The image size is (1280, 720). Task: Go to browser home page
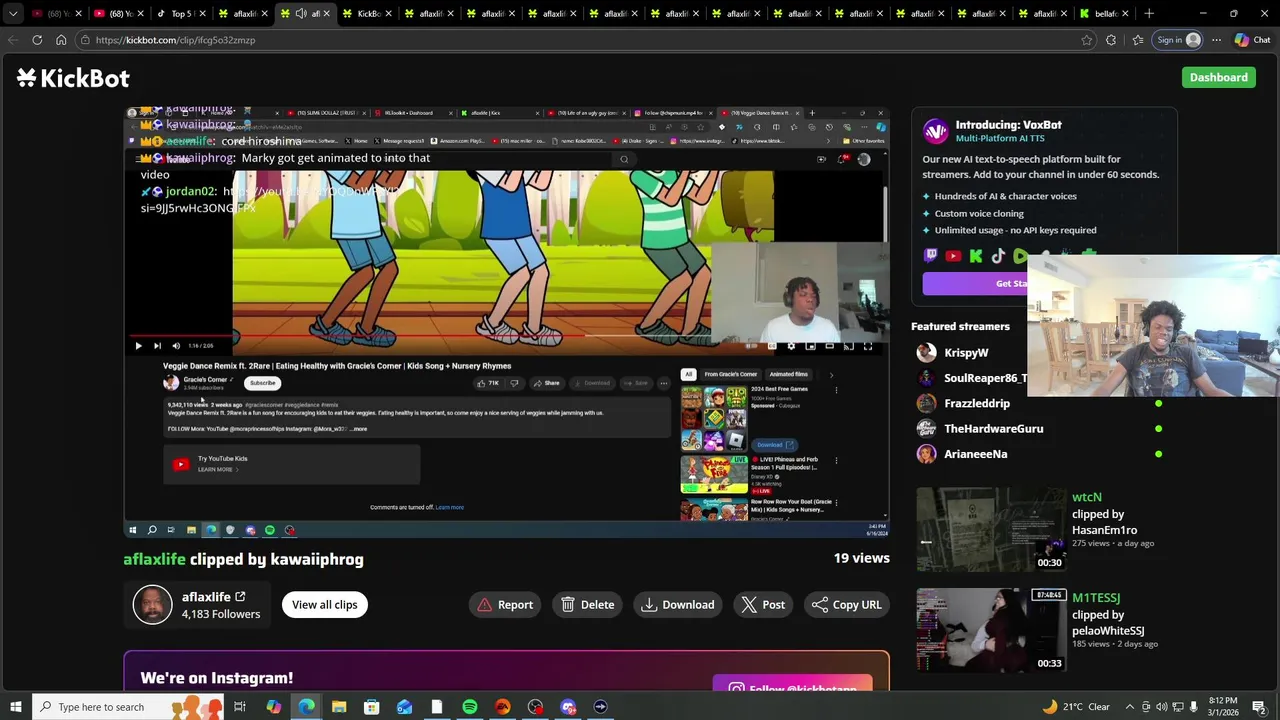point(61,40)
